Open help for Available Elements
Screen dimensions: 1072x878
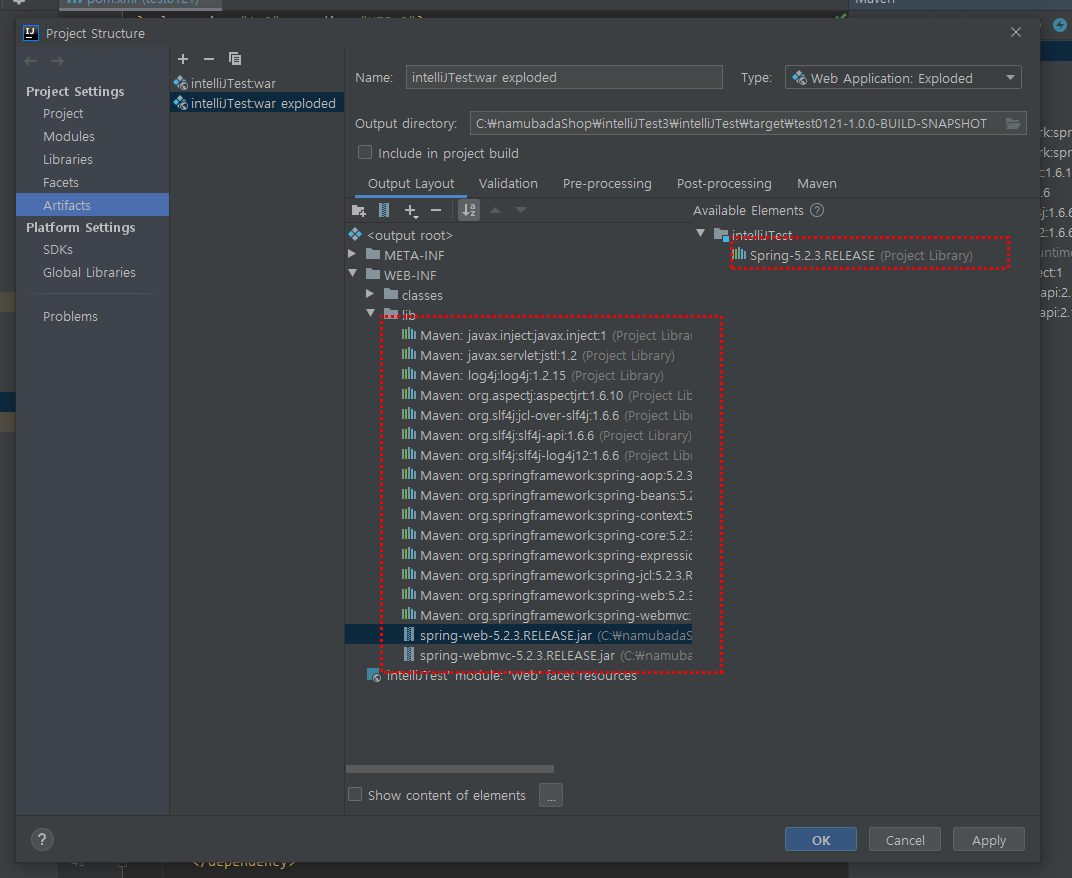pos(817,211)
